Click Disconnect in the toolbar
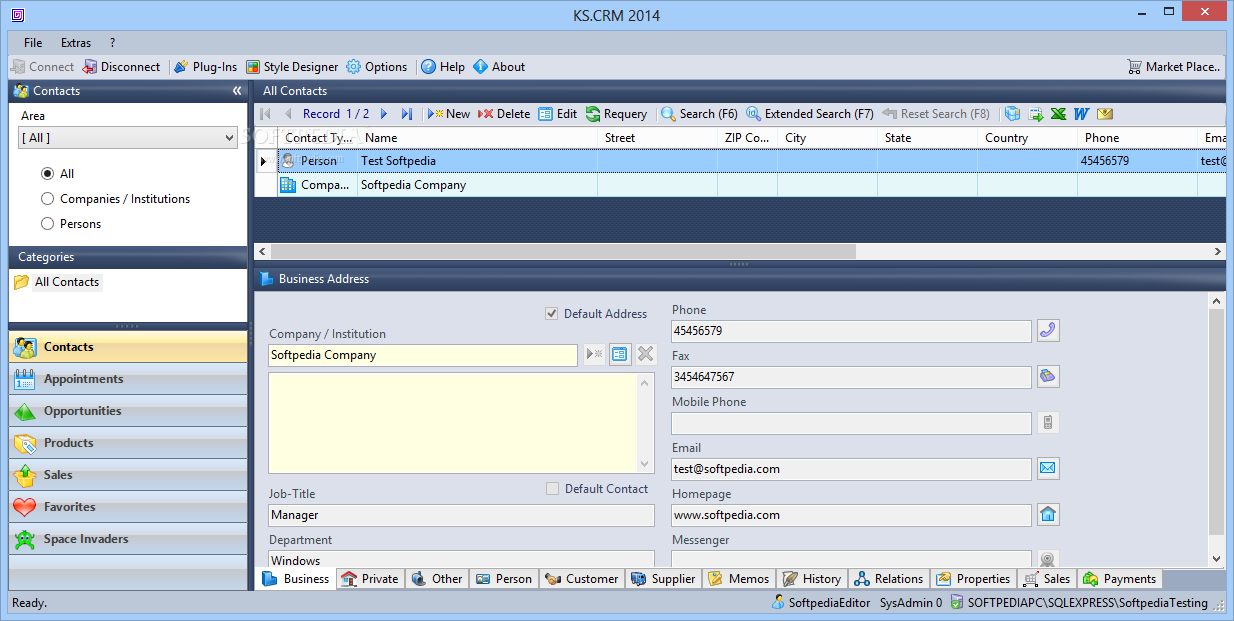The width and height of the screenshot is (1234, 621). click(x=122, y=67)
